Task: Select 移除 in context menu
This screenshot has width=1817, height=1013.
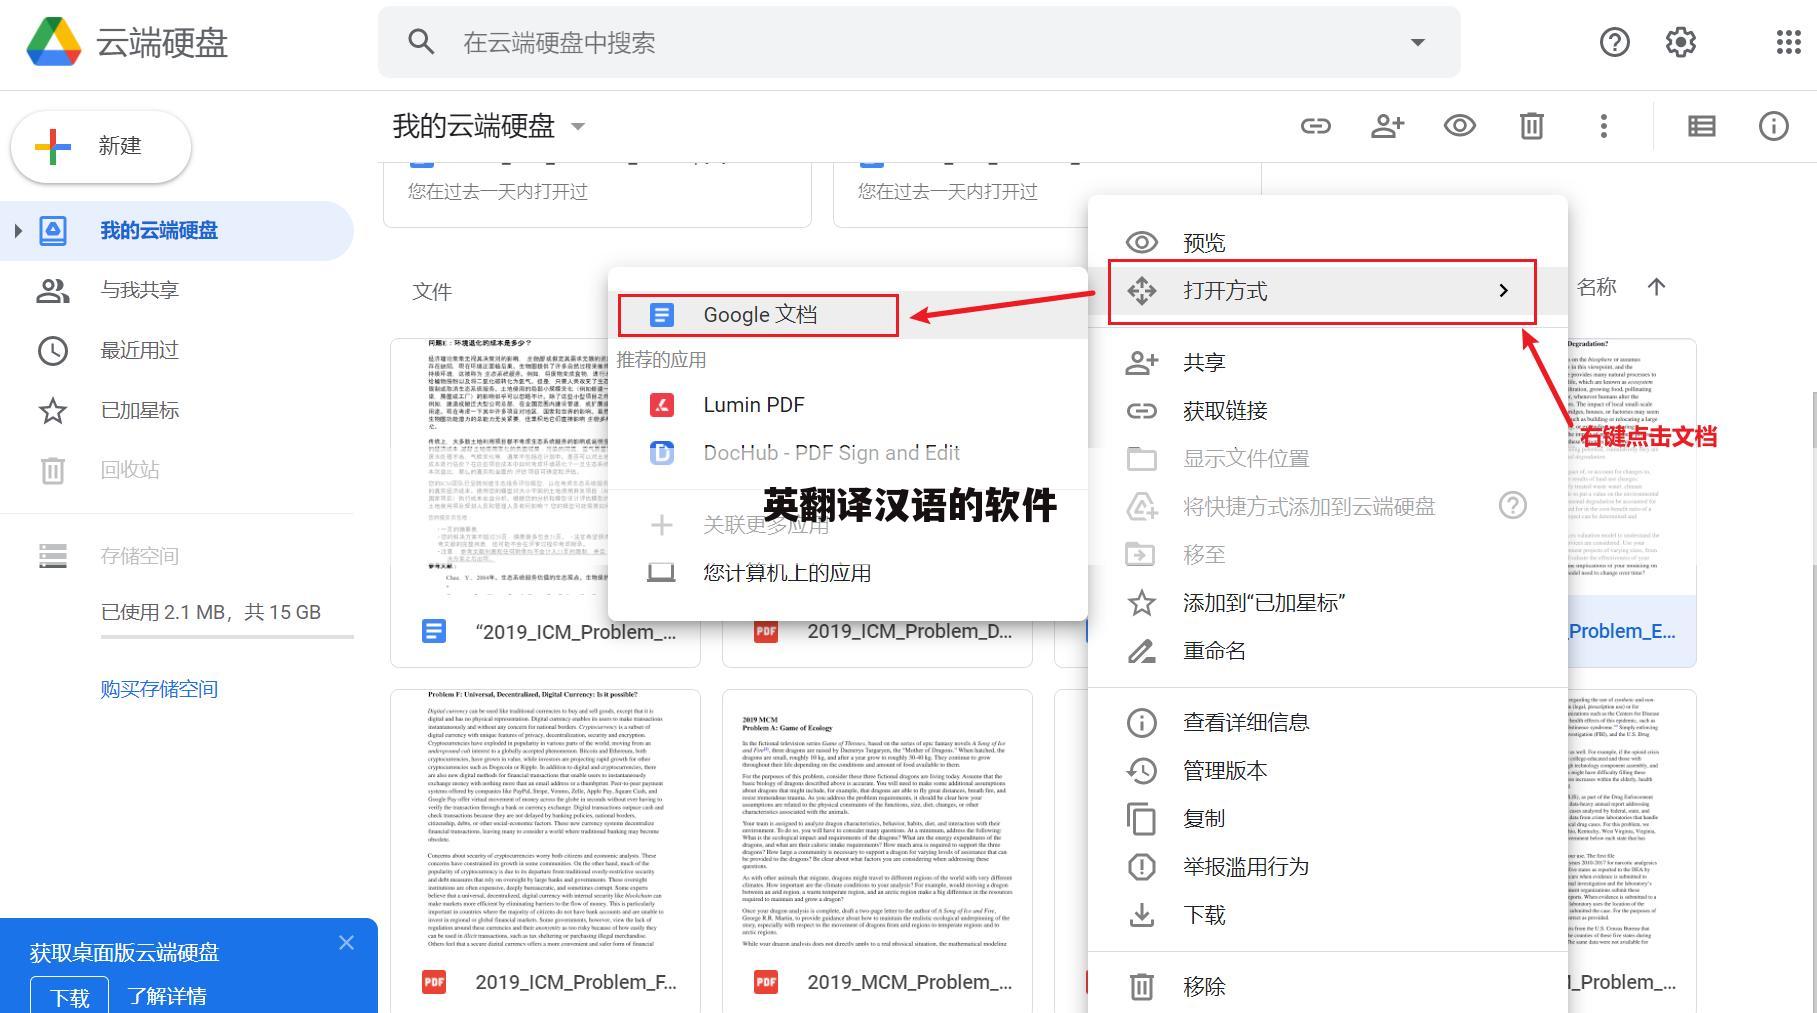Action: (x=1328, y=987)
